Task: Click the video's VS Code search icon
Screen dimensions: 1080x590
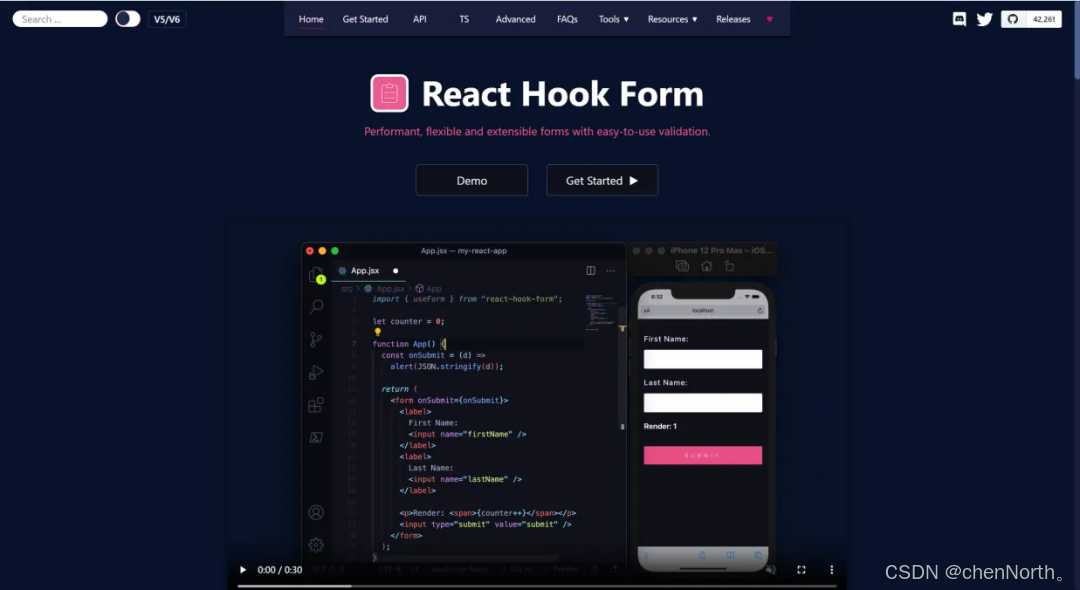Action: (x=316, y=306)
